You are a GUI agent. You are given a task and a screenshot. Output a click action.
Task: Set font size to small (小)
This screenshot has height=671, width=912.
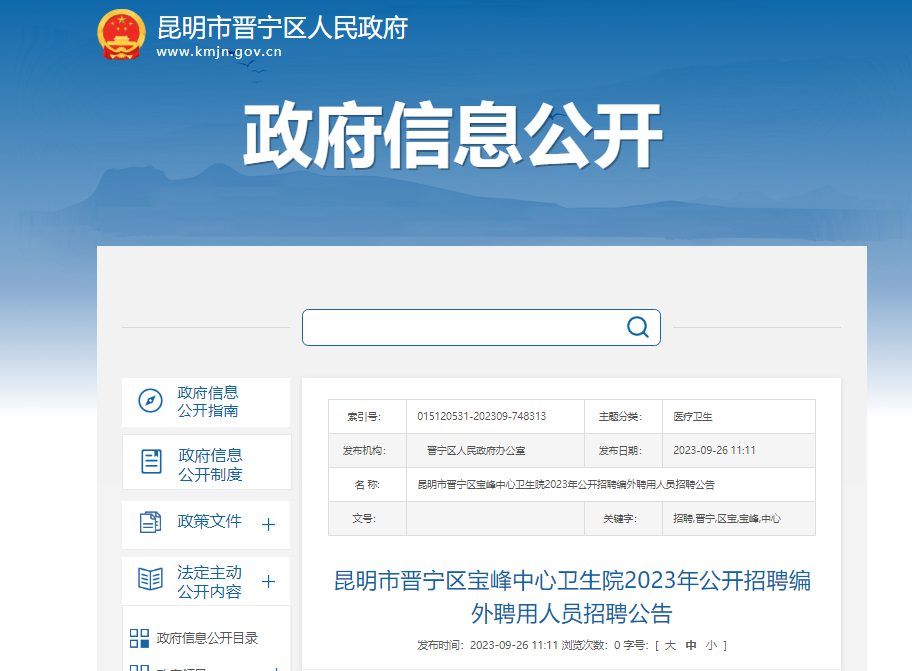[711, 645]
